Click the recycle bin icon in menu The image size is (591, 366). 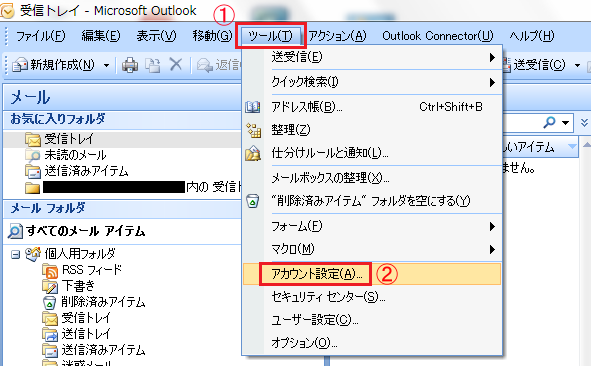[x=253, y=201]
